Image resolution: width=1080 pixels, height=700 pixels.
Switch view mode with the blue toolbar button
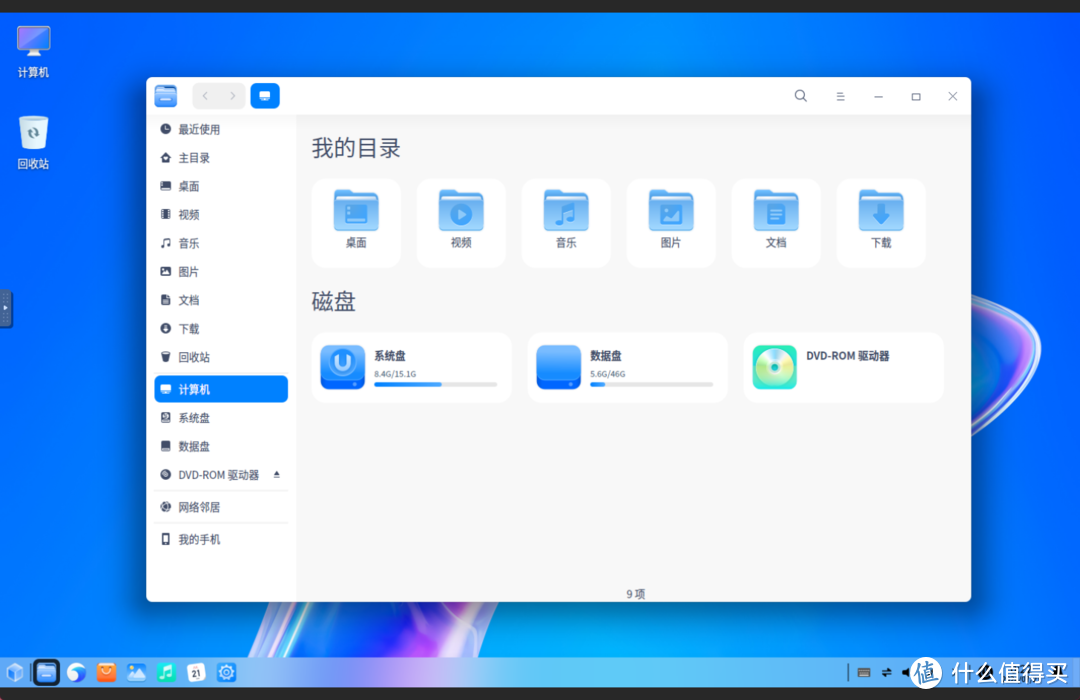265,95
